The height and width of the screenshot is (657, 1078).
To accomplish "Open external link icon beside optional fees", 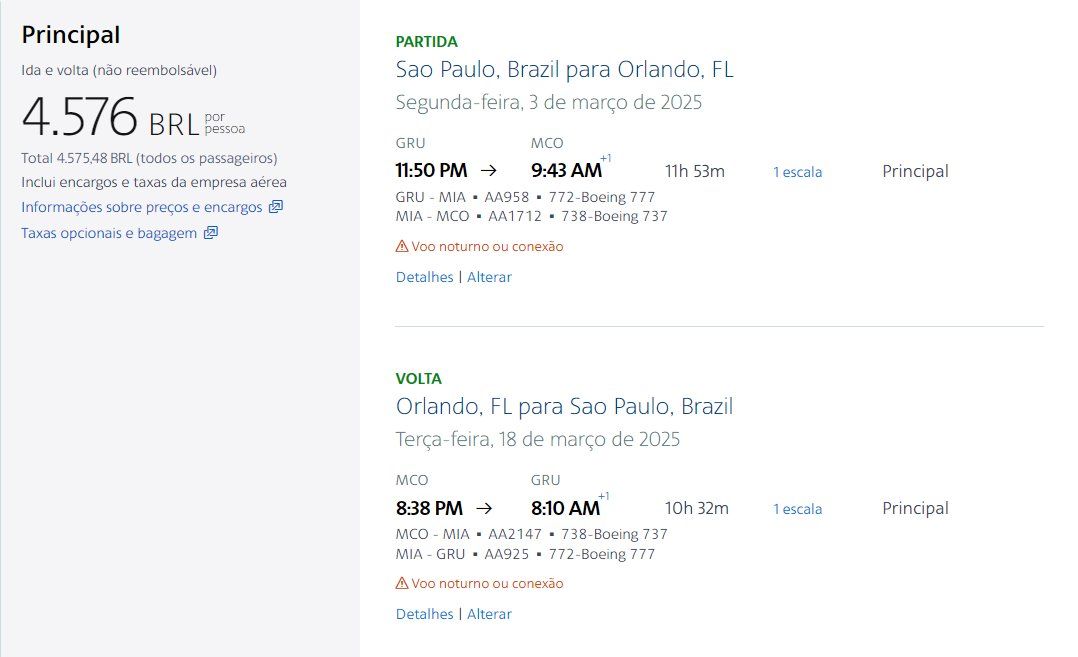I will tap(211, 233).
